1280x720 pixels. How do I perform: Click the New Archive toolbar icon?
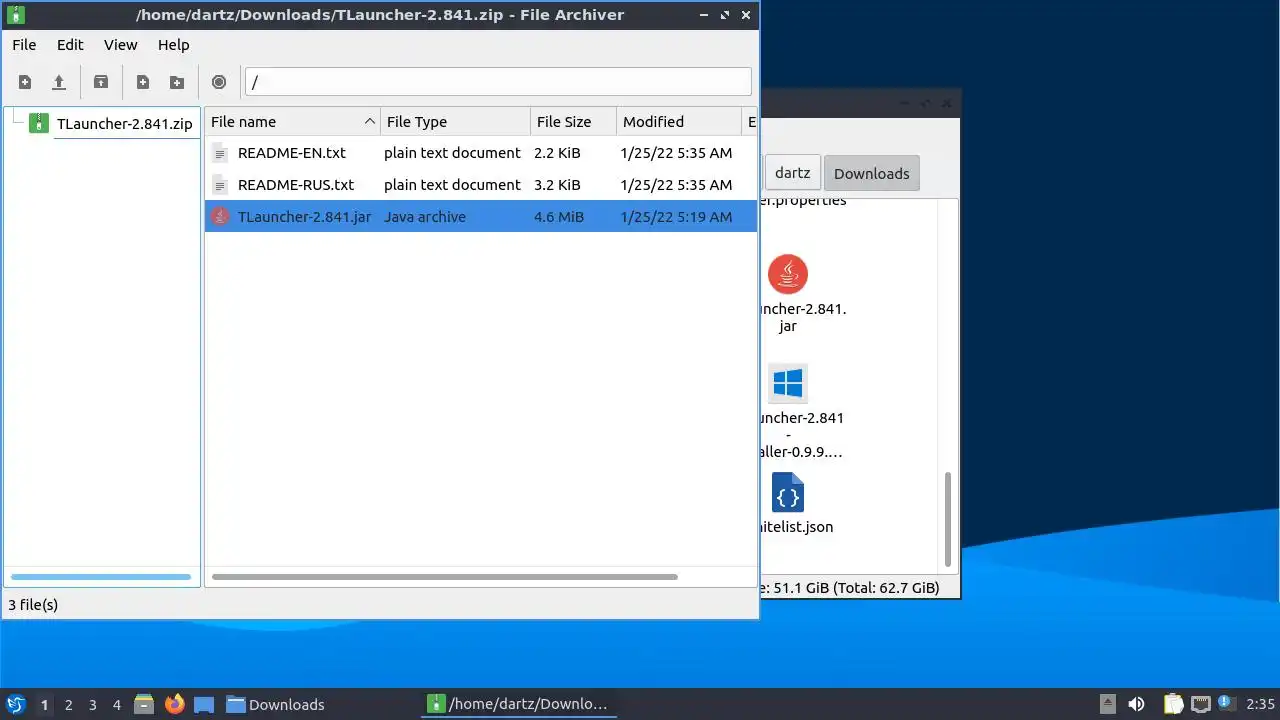pos(25,82)
